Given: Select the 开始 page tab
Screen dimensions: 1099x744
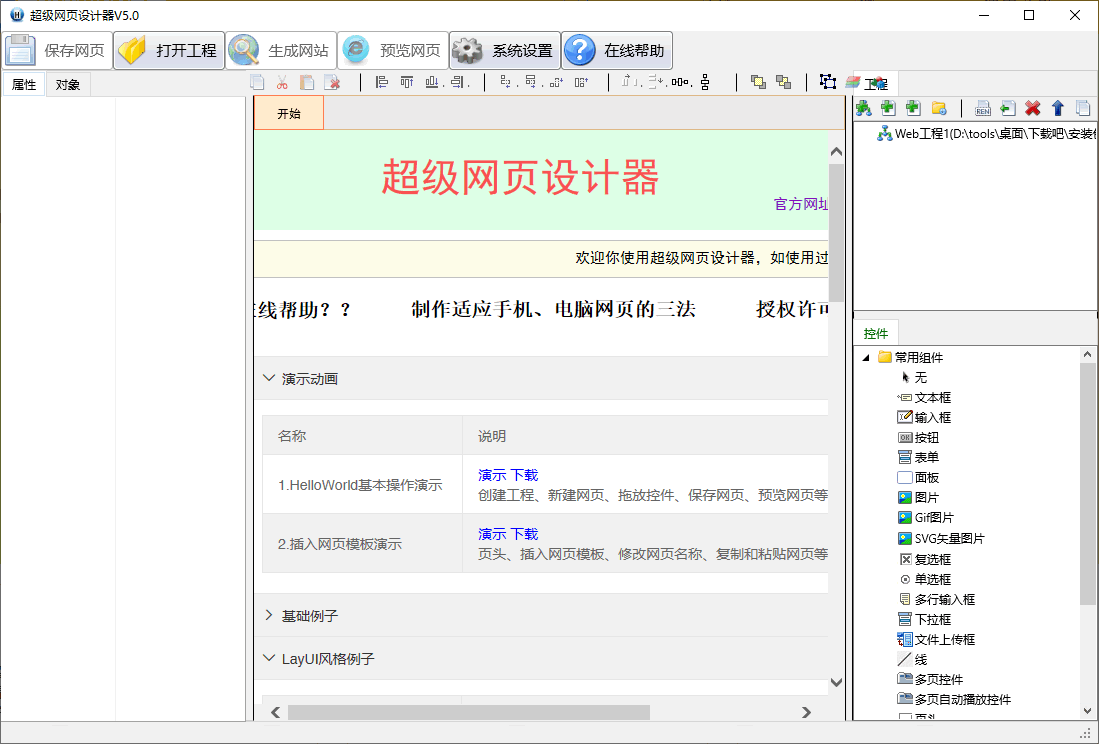Looking at the screenshot, I should click(289, 113).
